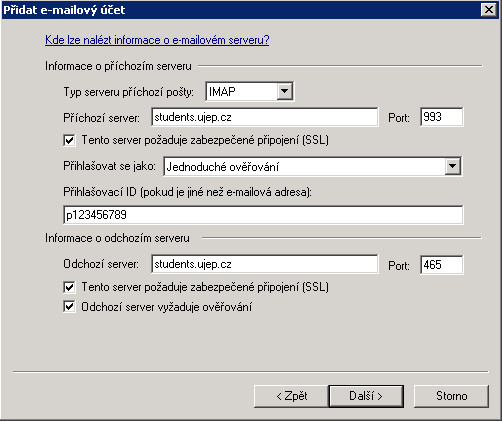Toggle Odchozí server vyžaduje ověřování checkbox
Screen dimensions: 502x422
(69, 307)
